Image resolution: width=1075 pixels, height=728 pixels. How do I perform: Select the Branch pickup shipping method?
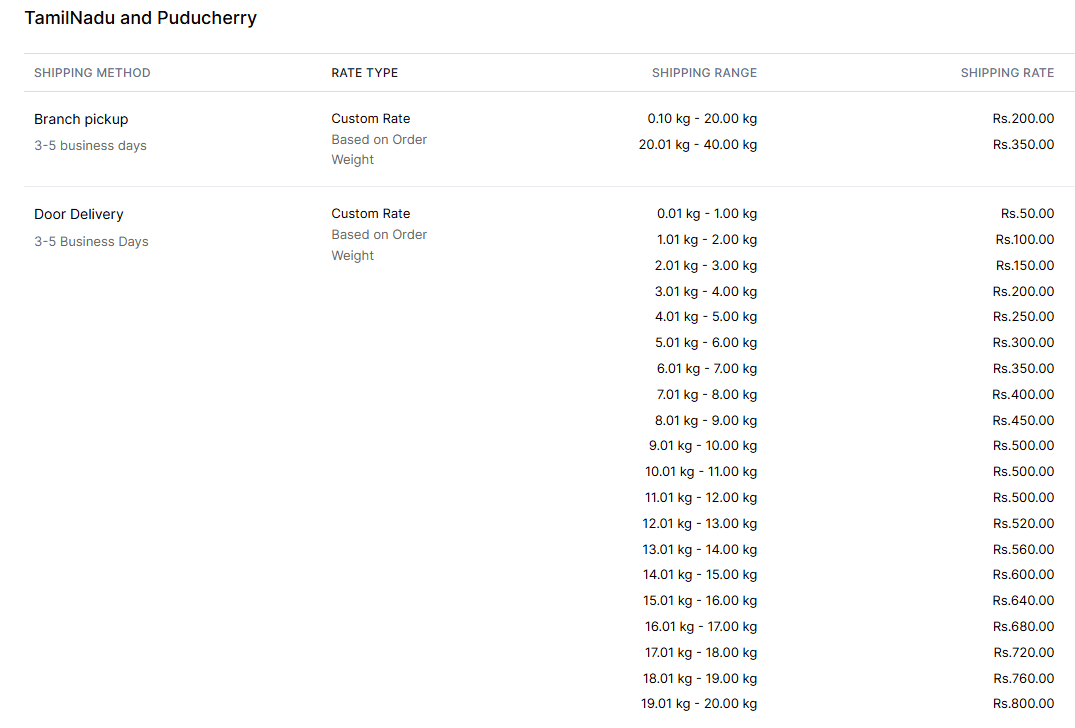[81, 119]
